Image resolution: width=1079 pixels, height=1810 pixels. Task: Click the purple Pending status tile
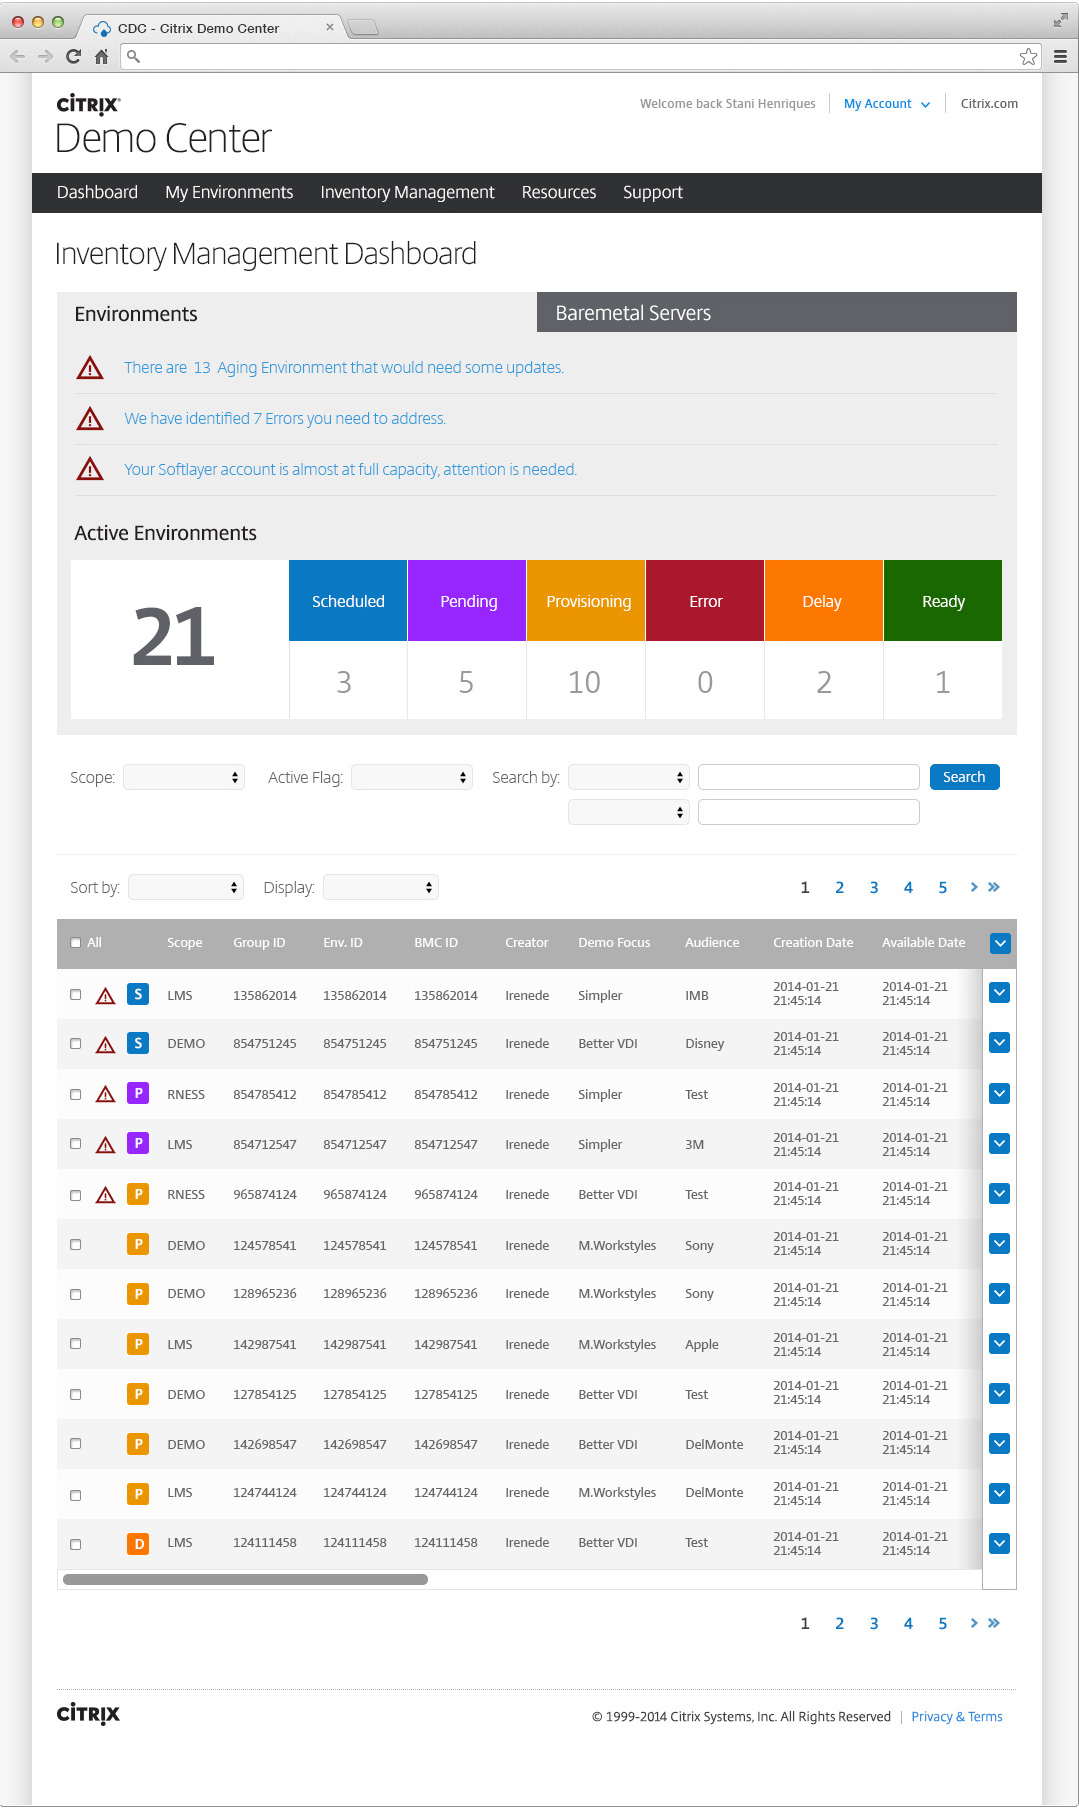pos(467,601)
